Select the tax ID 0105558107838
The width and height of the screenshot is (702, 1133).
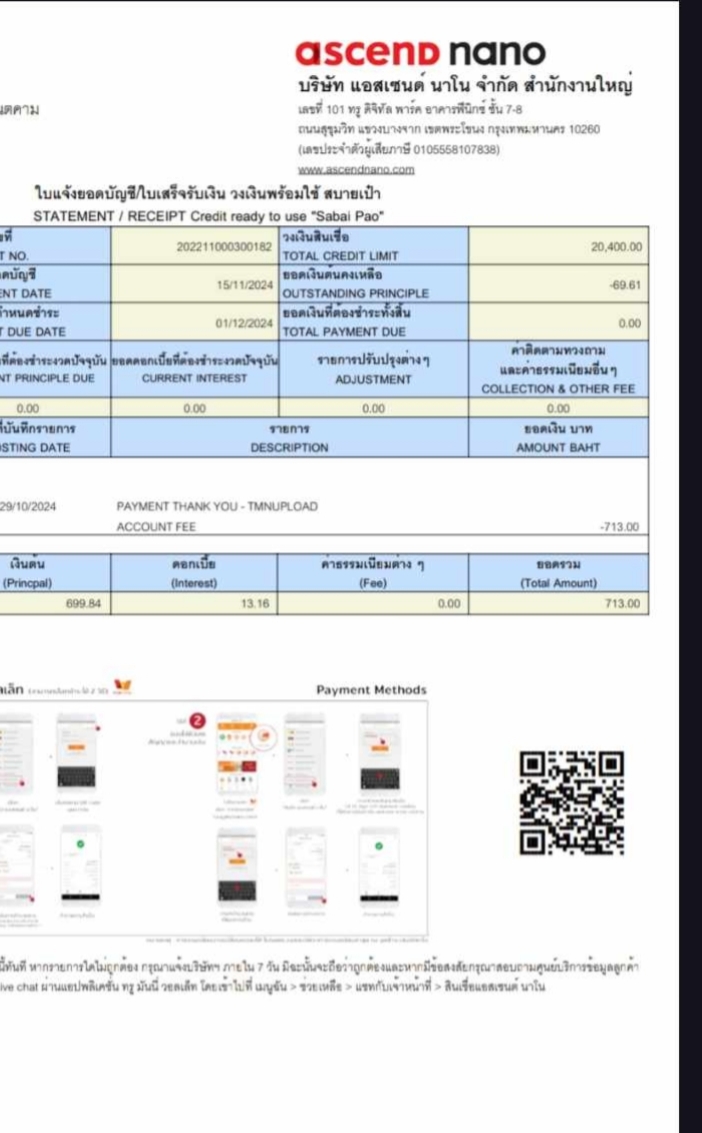point(456,150)
